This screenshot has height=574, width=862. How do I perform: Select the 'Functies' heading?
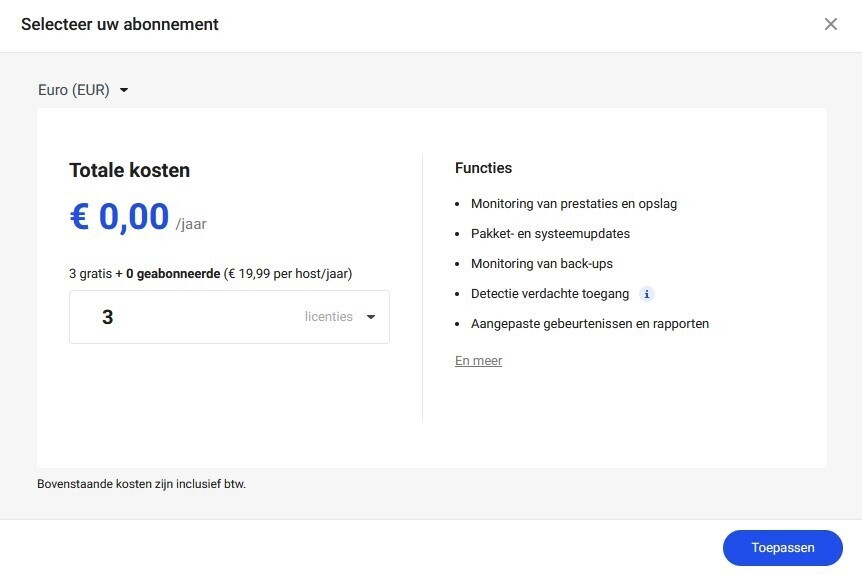coord(483,168)
